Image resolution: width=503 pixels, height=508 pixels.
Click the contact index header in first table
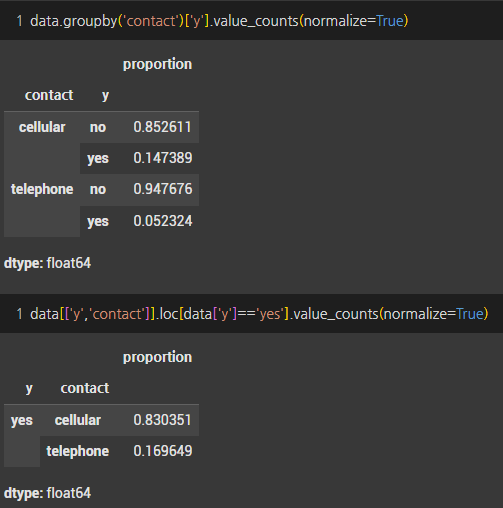coord(49,95)
